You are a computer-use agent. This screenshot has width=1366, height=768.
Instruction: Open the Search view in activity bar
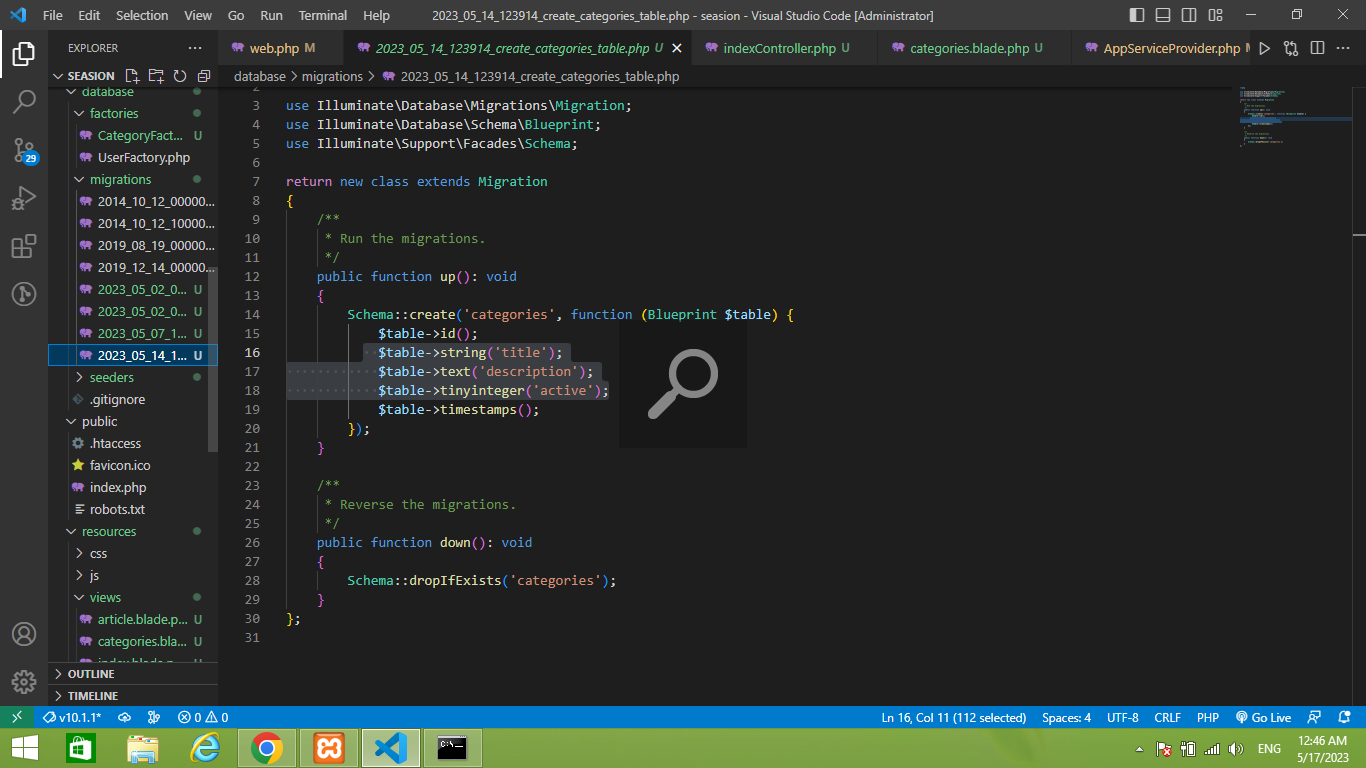click(x=24, y=101)
